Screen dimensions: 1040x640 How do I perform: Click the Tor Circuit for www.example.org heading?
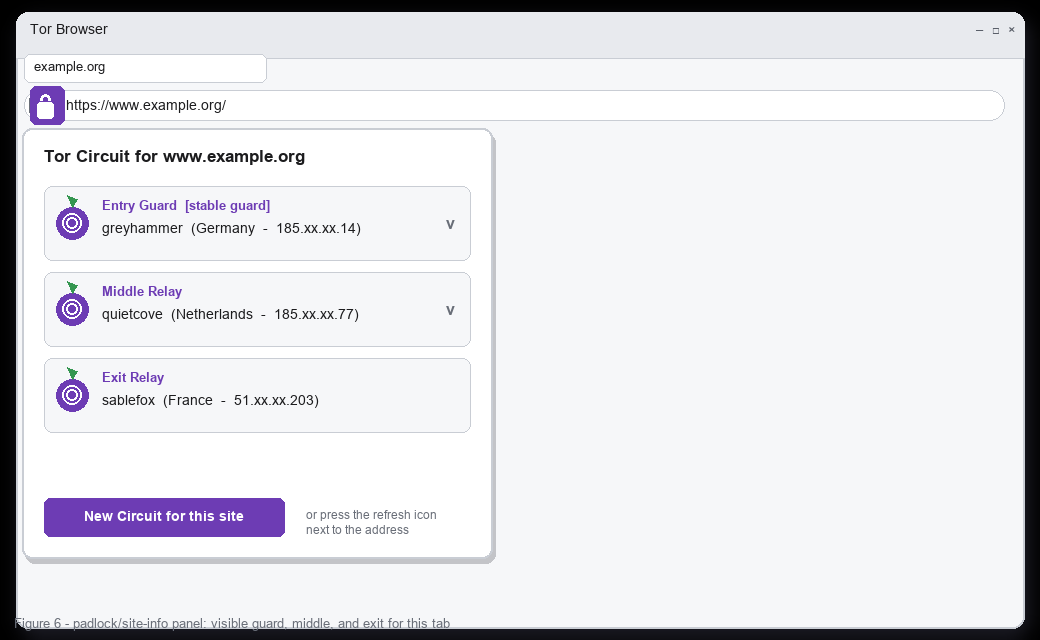click(174, 157)
